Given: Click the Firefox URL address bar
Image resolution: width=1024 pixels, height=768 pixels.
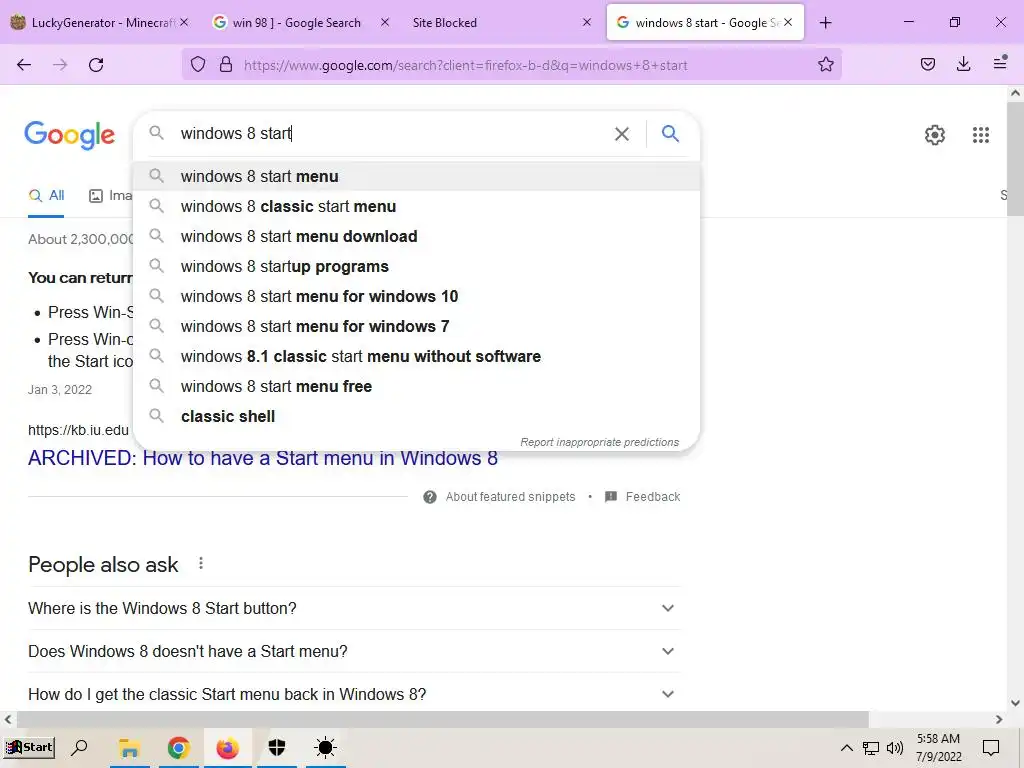Looking at the screenshot, I should pyautogui.click(x=512, y=65).
